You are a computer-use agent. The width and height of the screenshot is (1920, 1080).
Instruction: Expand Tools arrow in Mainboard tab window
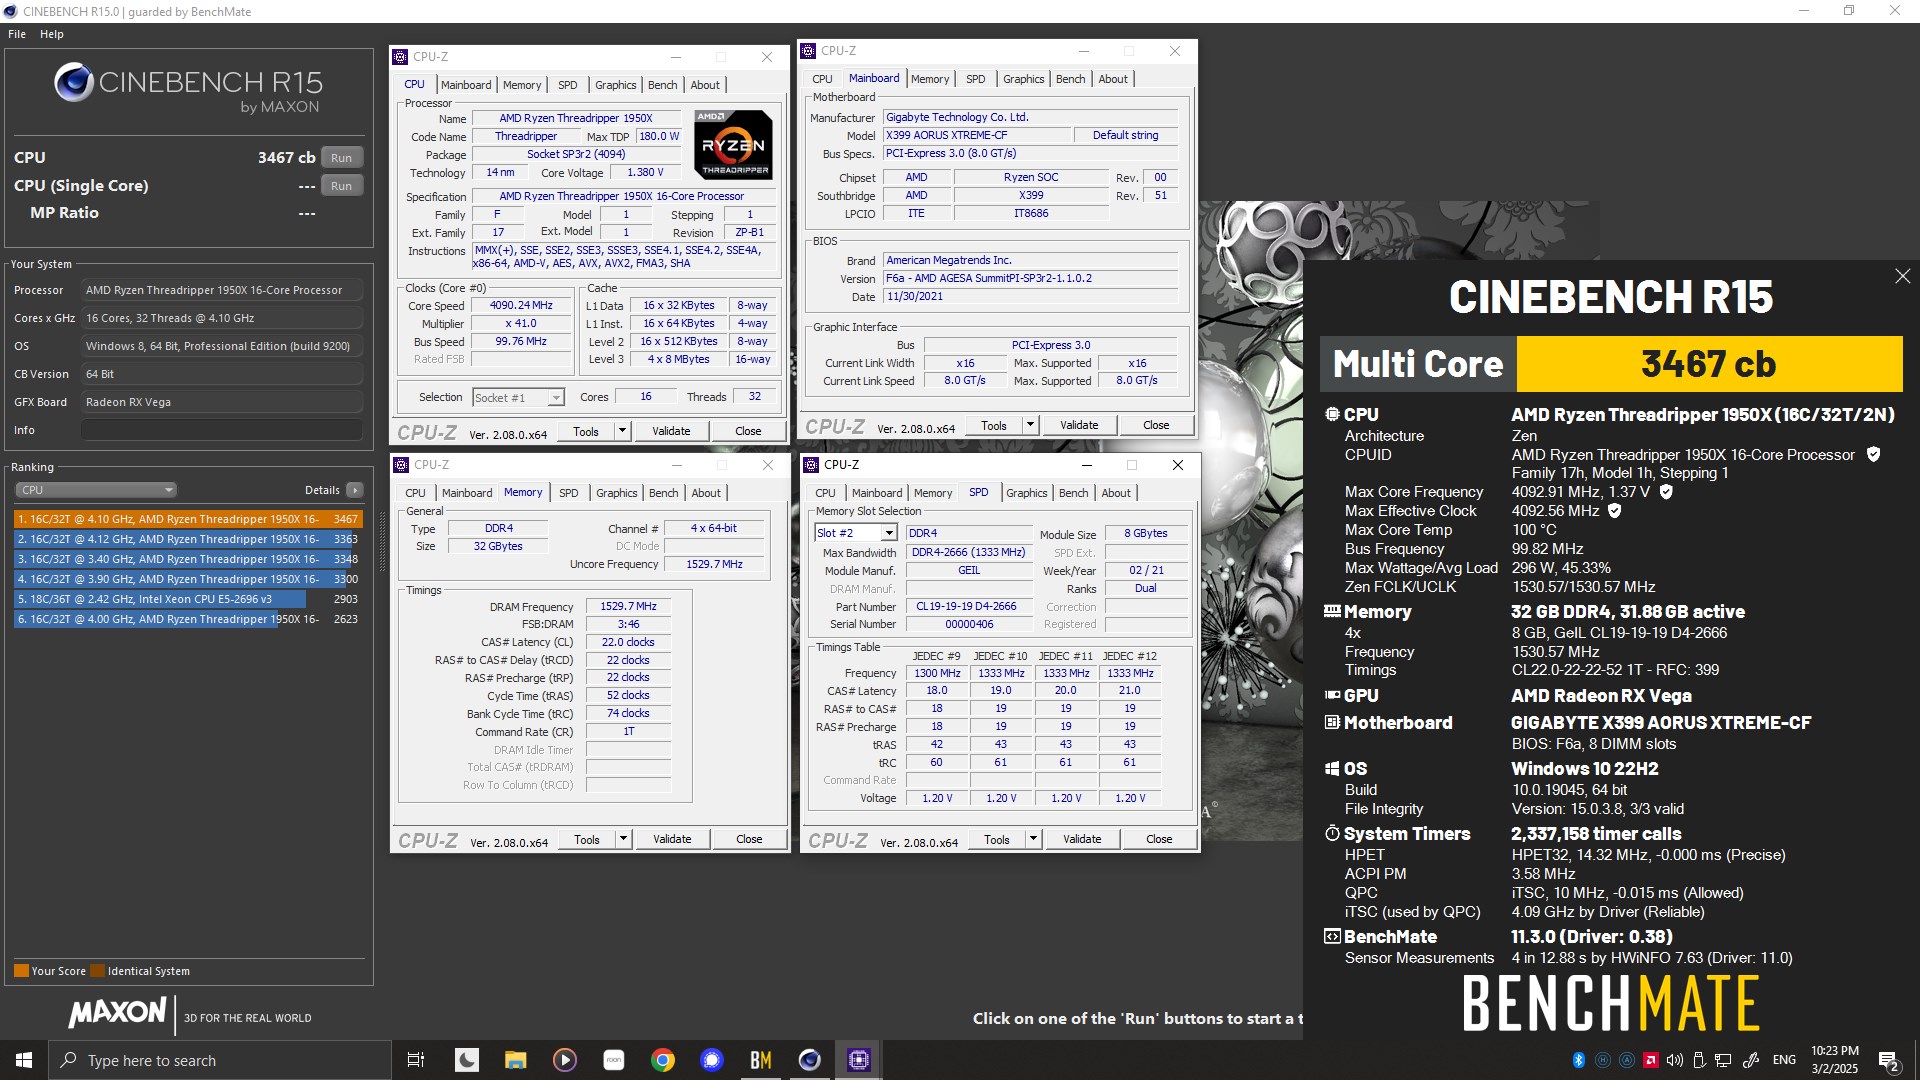pyautogui.click(x=1030, y=425)
